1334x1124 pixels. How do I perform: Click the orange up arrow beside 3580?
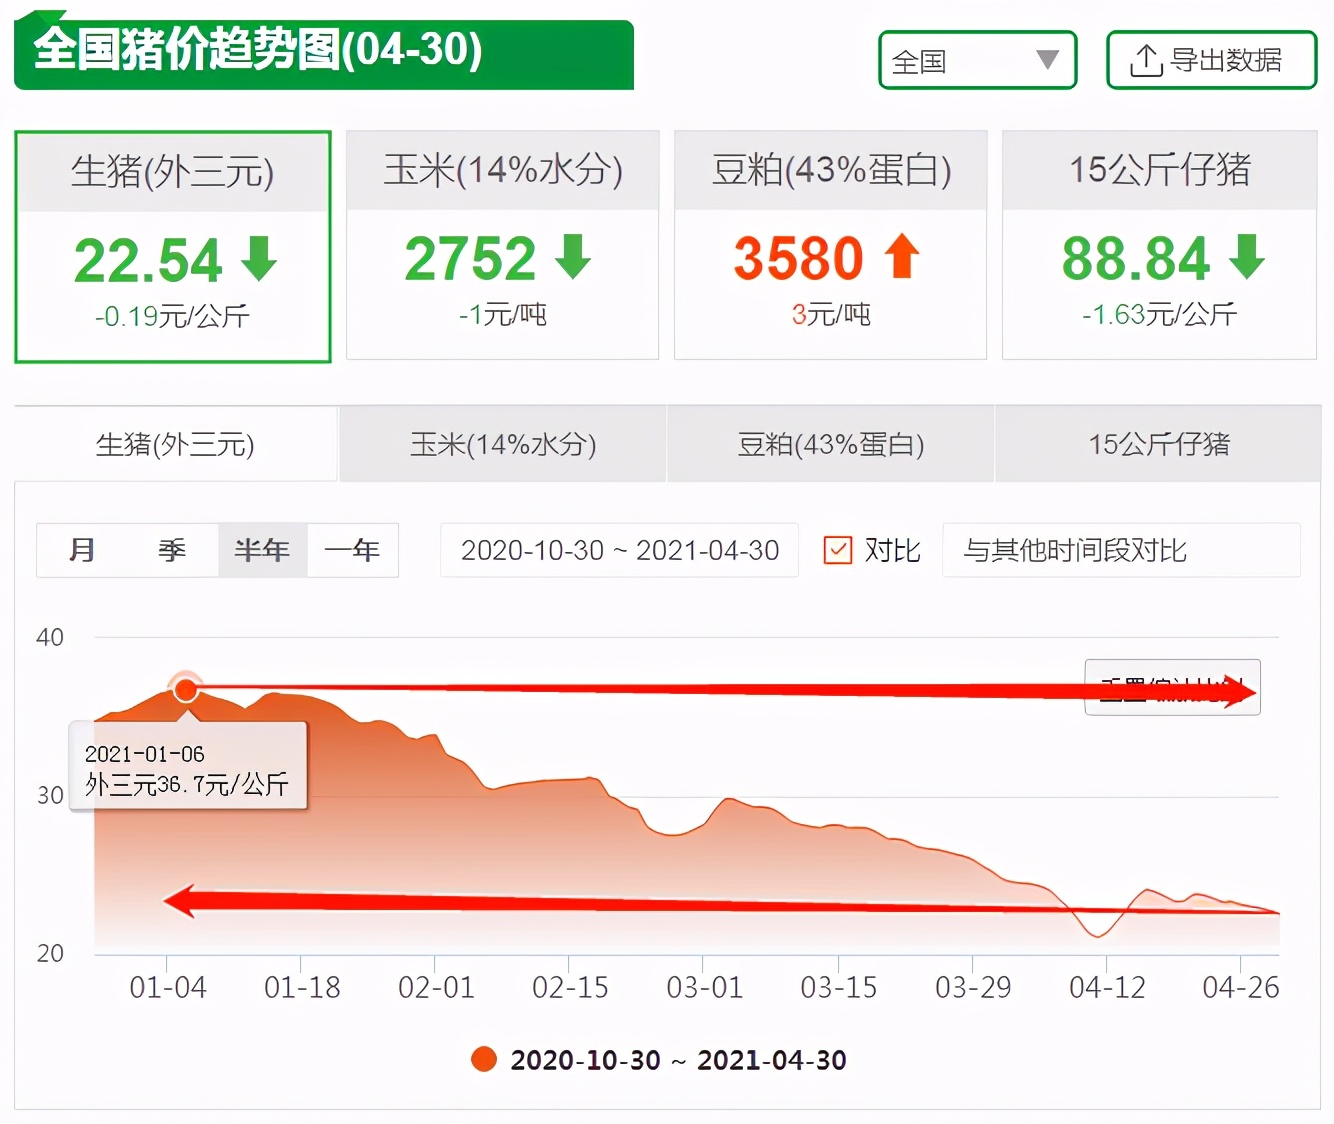pyautogui.click(x=901, y=259)
